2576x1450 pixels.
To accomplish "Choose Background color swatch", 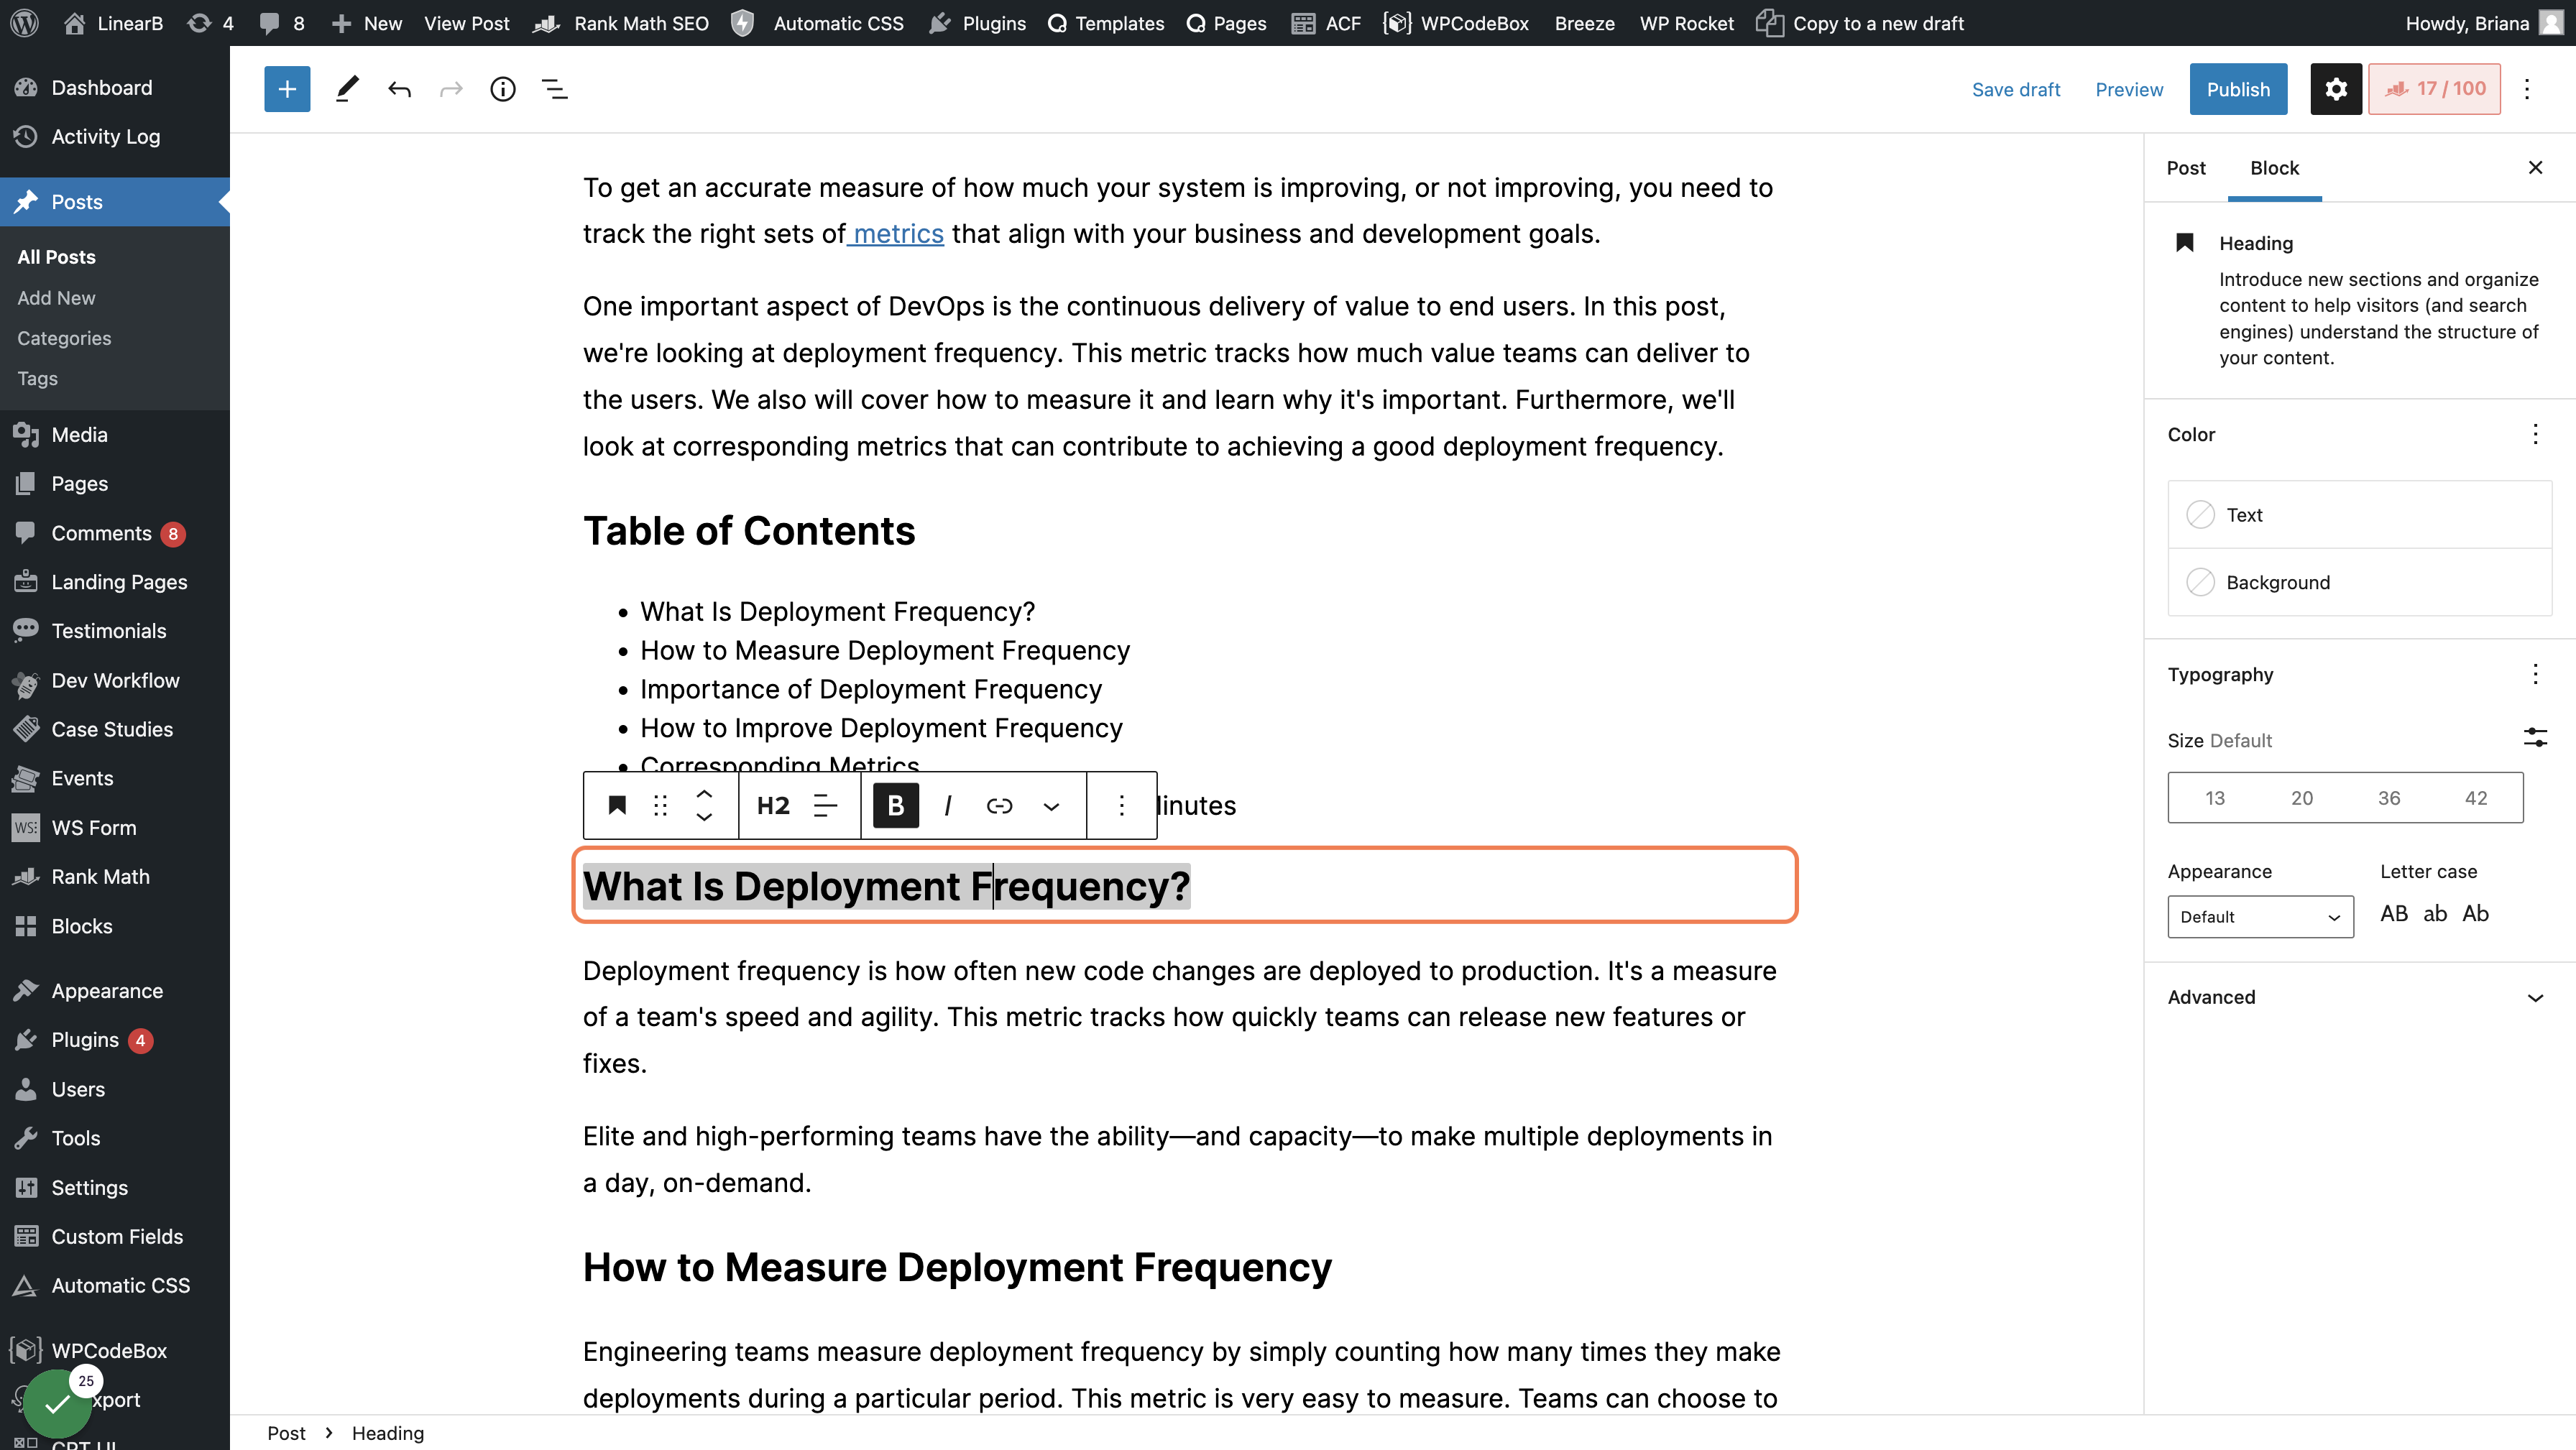I will pos(2360,582).
